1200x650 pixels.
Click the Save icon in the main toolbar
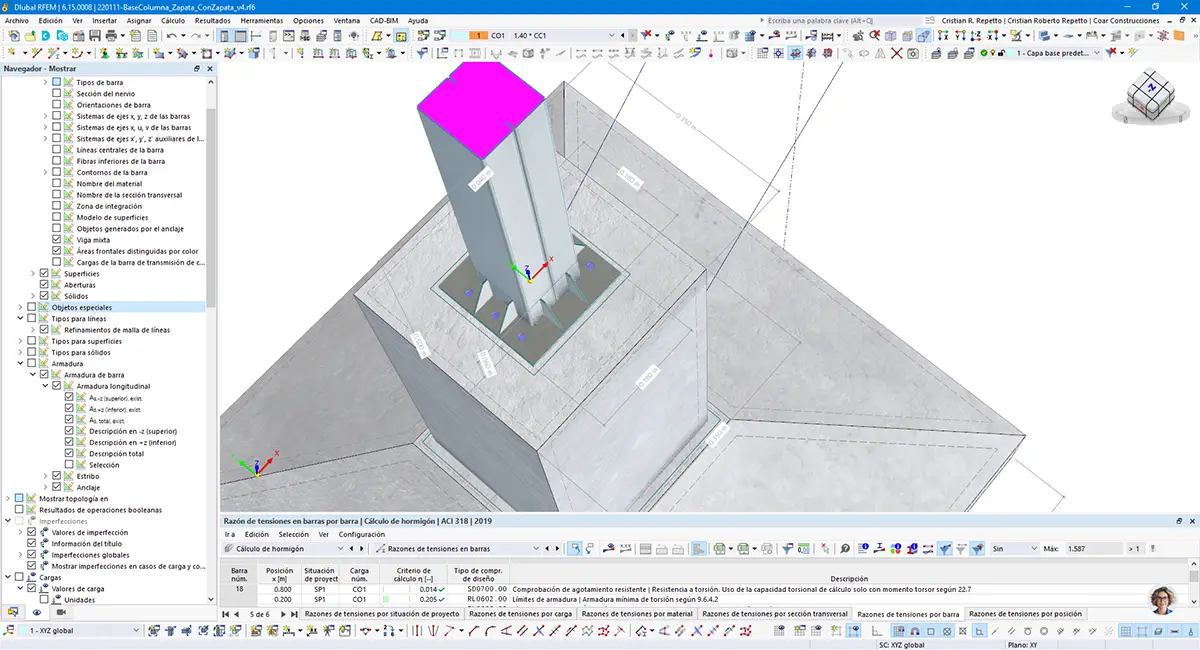tap(95, 35)
